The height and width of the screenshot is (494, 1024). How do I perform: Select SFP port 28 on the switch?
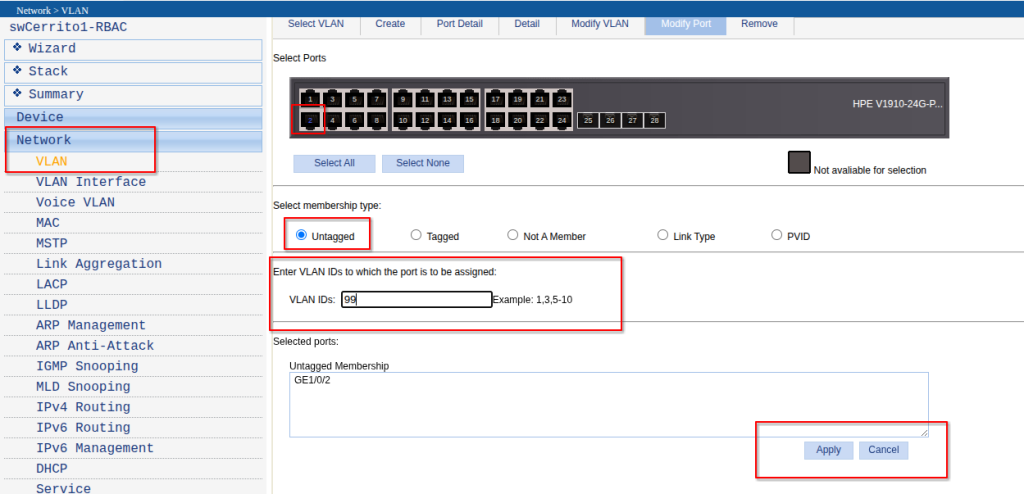point(654,120)
